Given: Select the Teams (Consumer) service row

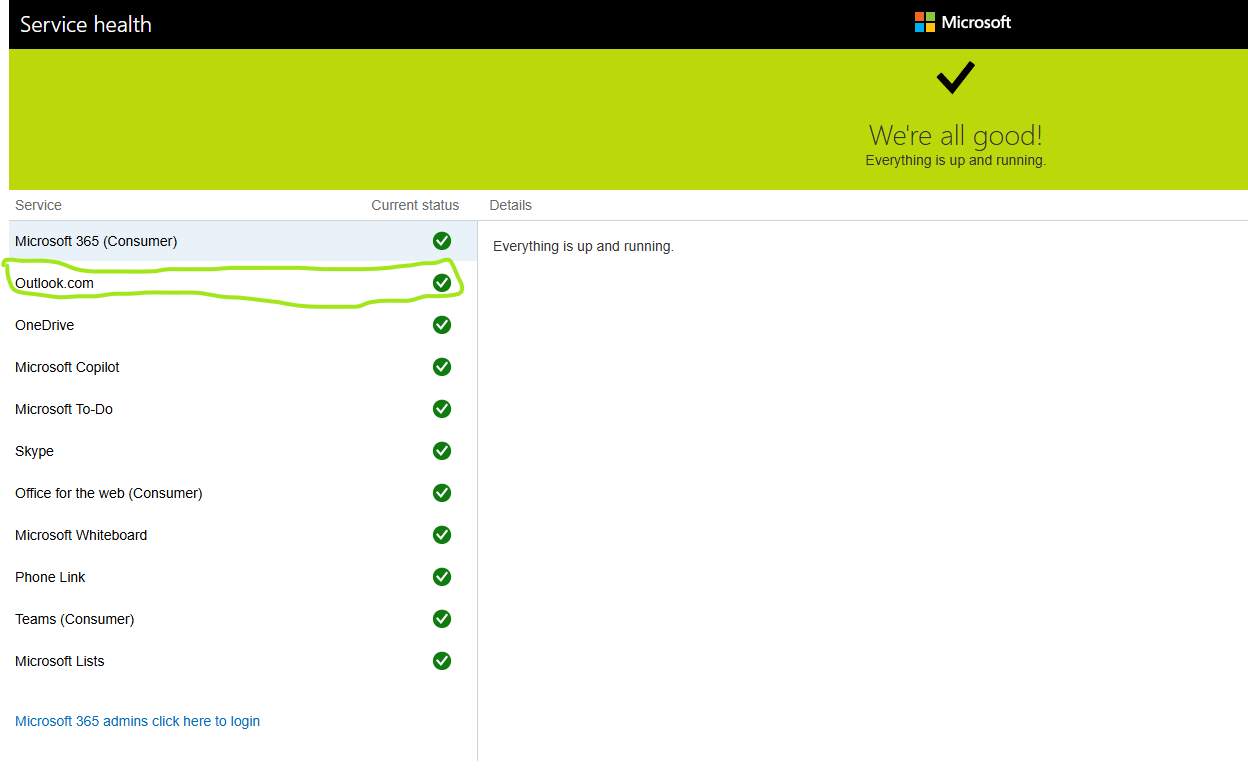Looking at the screenshot, I should pyautogui.click(x=243, y=619).
